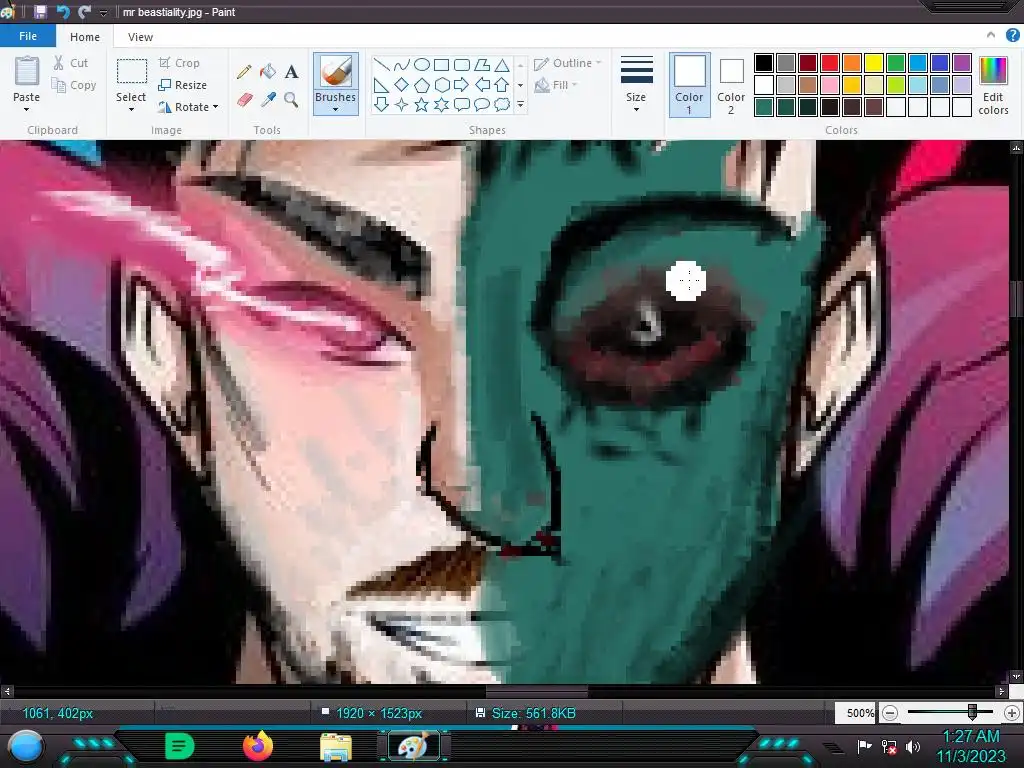Screen dimensions: 1024x768
Task: Activate Color 1 foreground selector
Action: click(x=690, y=85)
